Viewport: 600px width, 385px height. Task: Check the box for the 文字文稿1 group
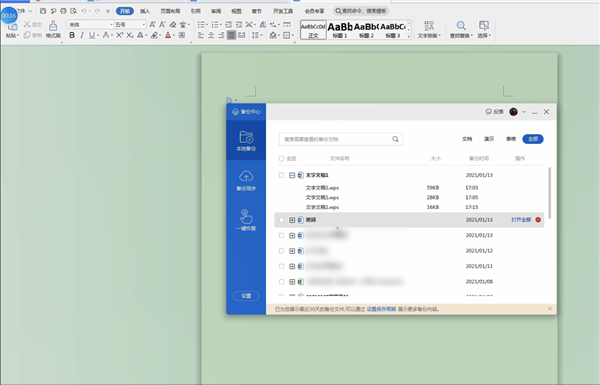282,175
